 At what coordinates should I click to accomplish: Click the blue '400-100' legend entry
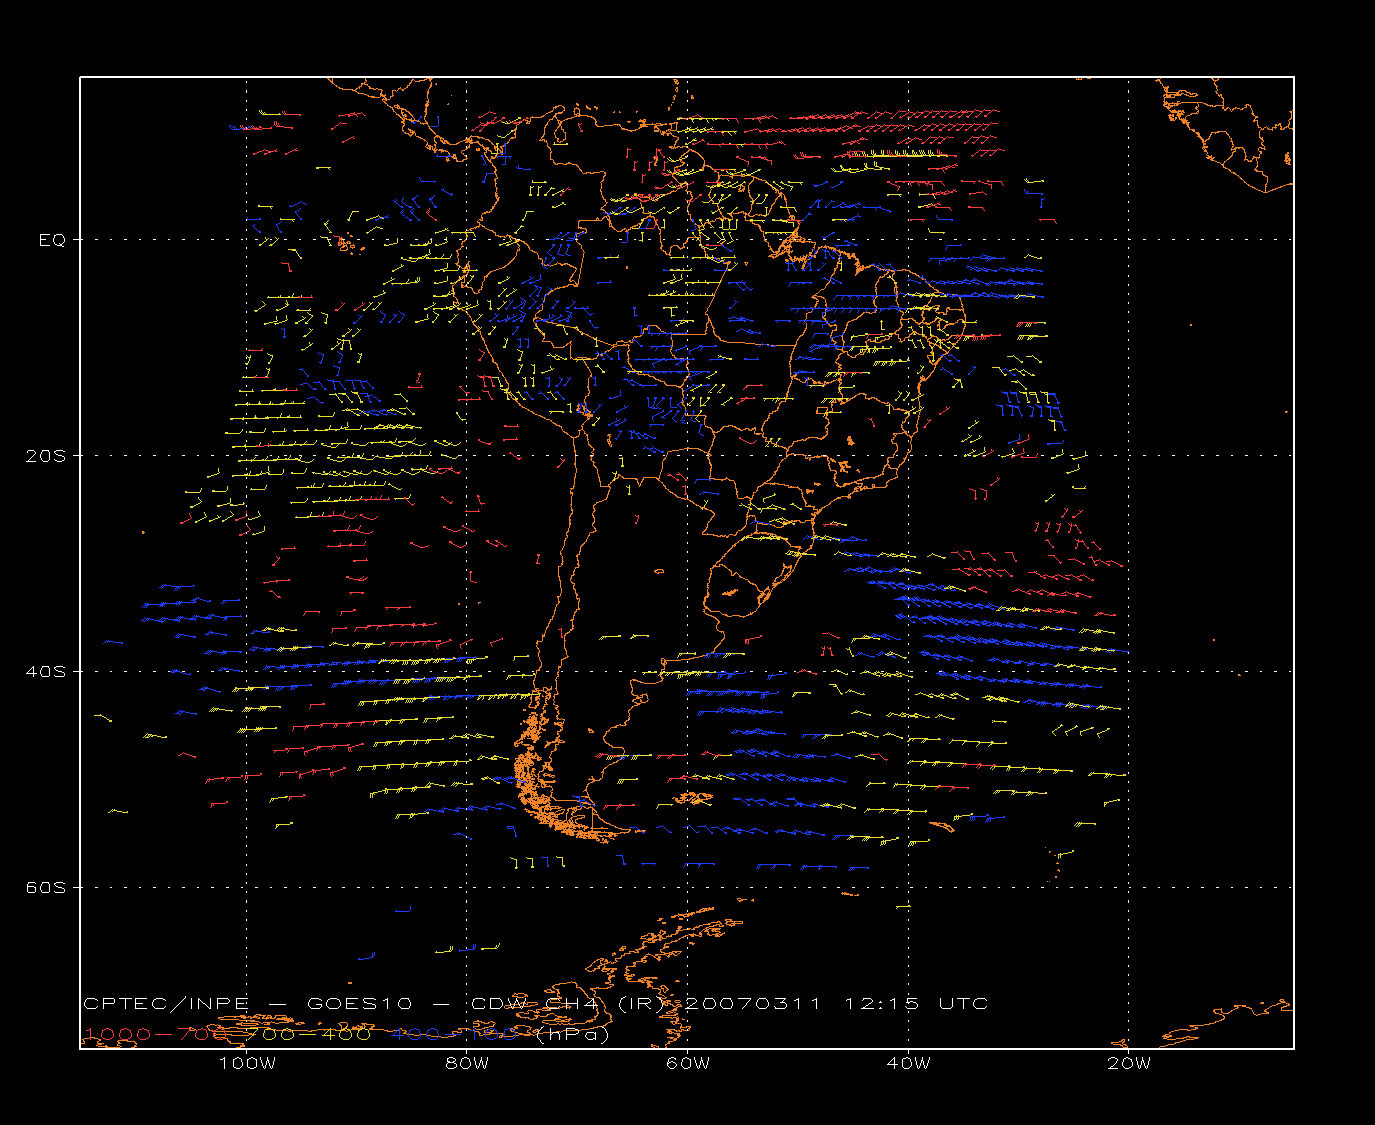(455, 1034)
